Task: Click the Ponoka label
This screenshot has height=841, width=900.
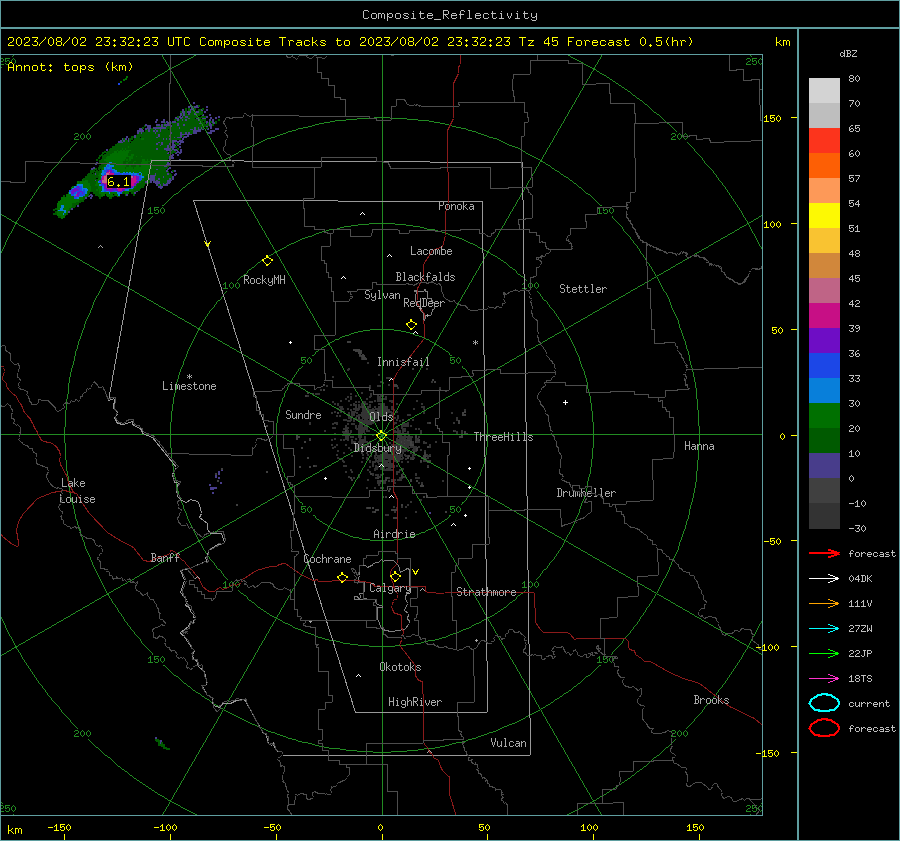Action: 456,206
